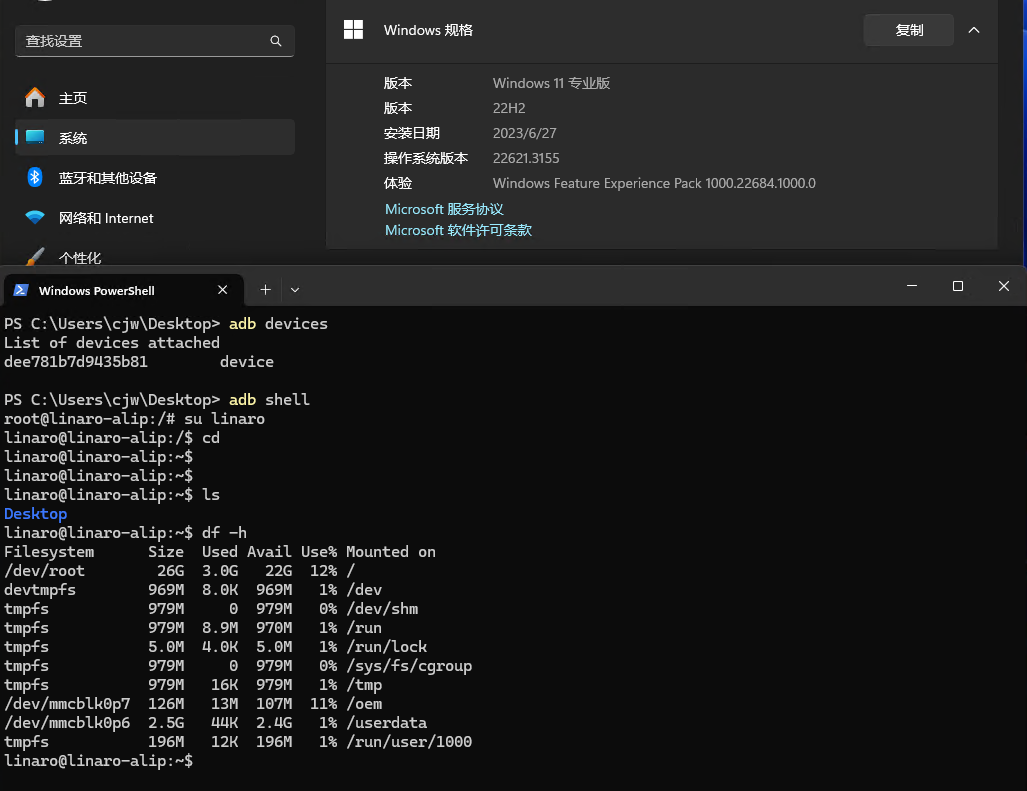Click the adb shell command line
The height and width of the screenshot is (791, 1027).
pyautogui.click(x=157, y=399)
